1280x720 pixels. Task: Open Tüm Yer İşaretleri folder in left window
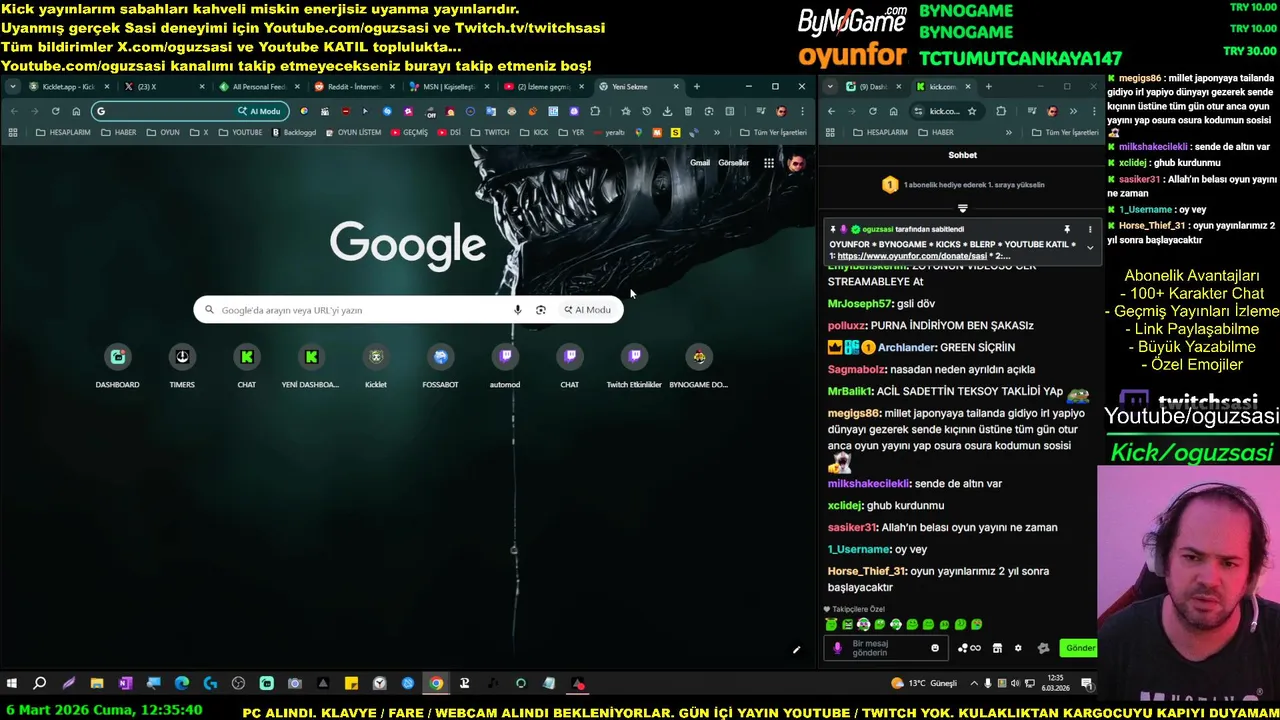pyautogui.click(x=773, y=132)
